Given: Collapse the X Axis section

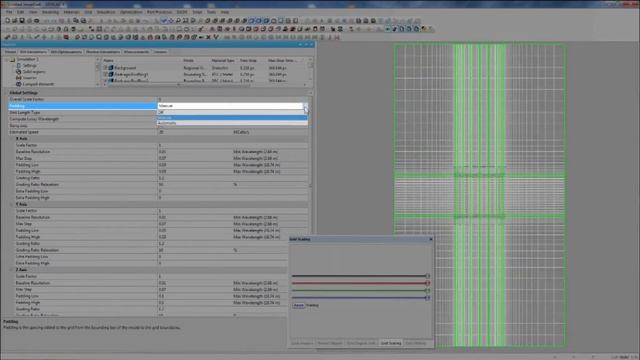Looking at the screenshot, I should point(12,139).
